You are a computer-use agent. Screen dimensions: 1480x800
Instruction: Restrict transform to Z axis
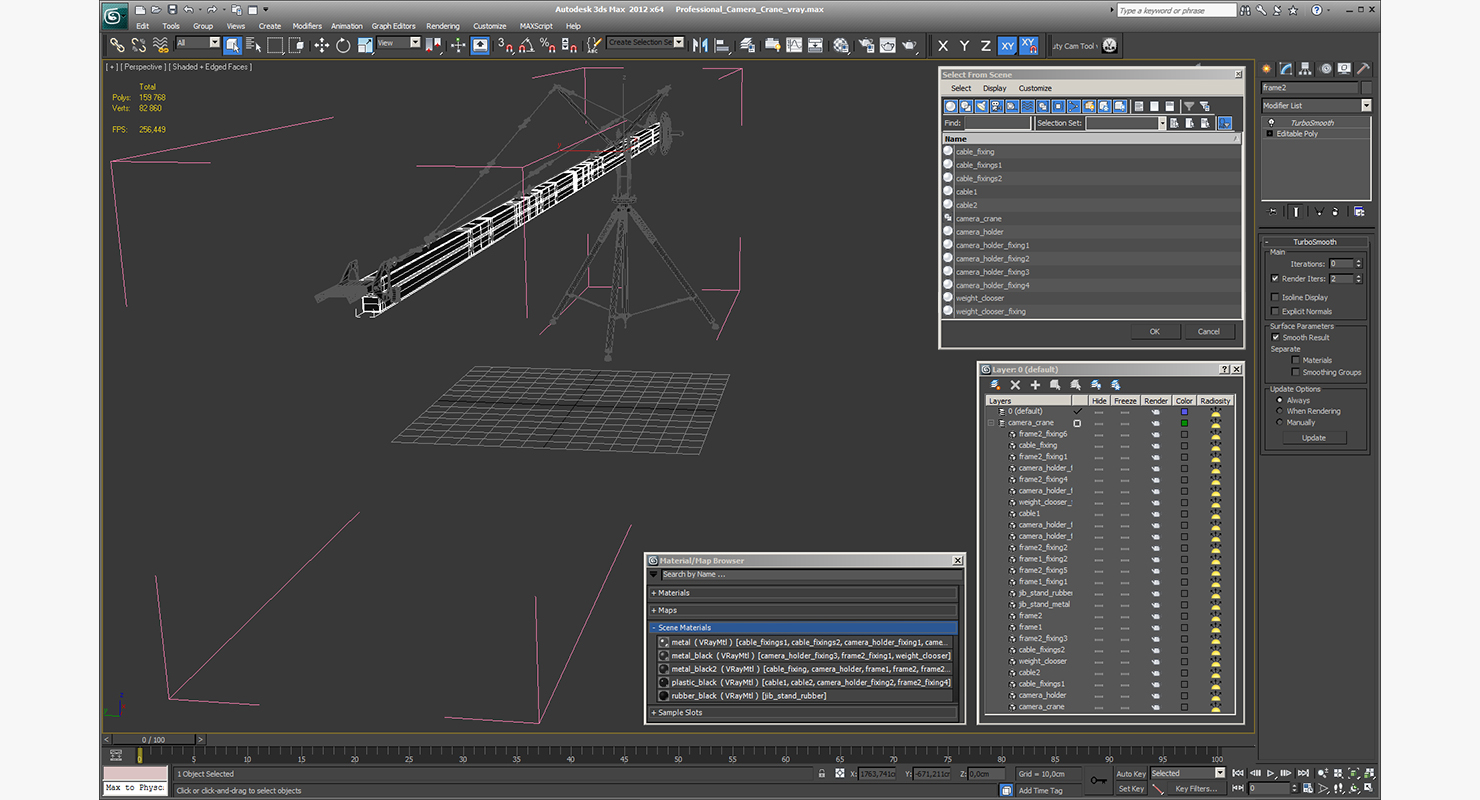(x=985, y=46)
